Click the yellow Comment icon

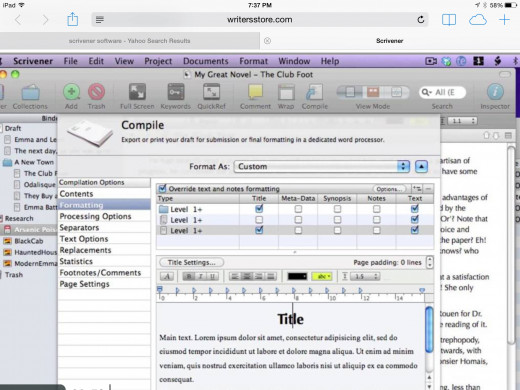coord(255,92)
